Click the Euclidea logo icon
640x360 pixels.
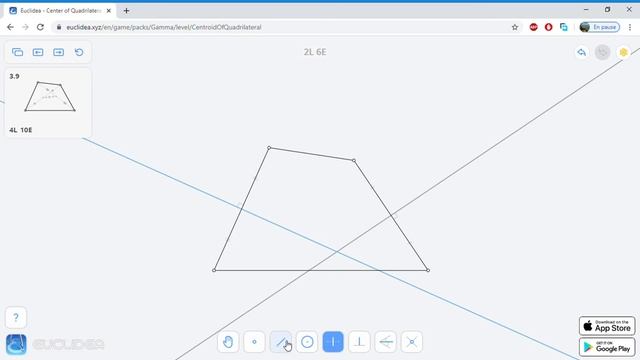click(16, 344)
